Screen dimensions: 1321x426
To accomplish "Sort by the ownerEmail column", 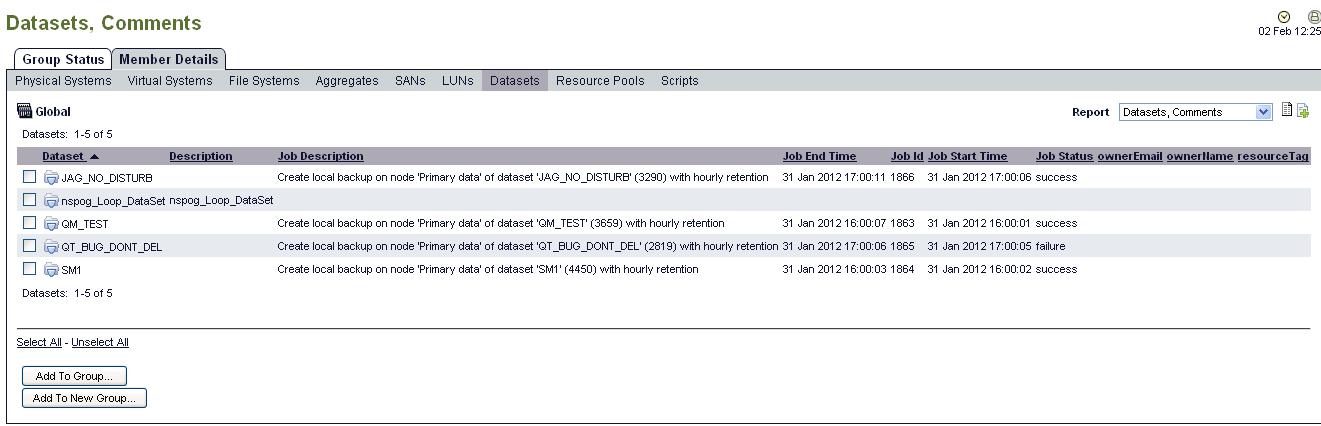I will [1130, 156].
